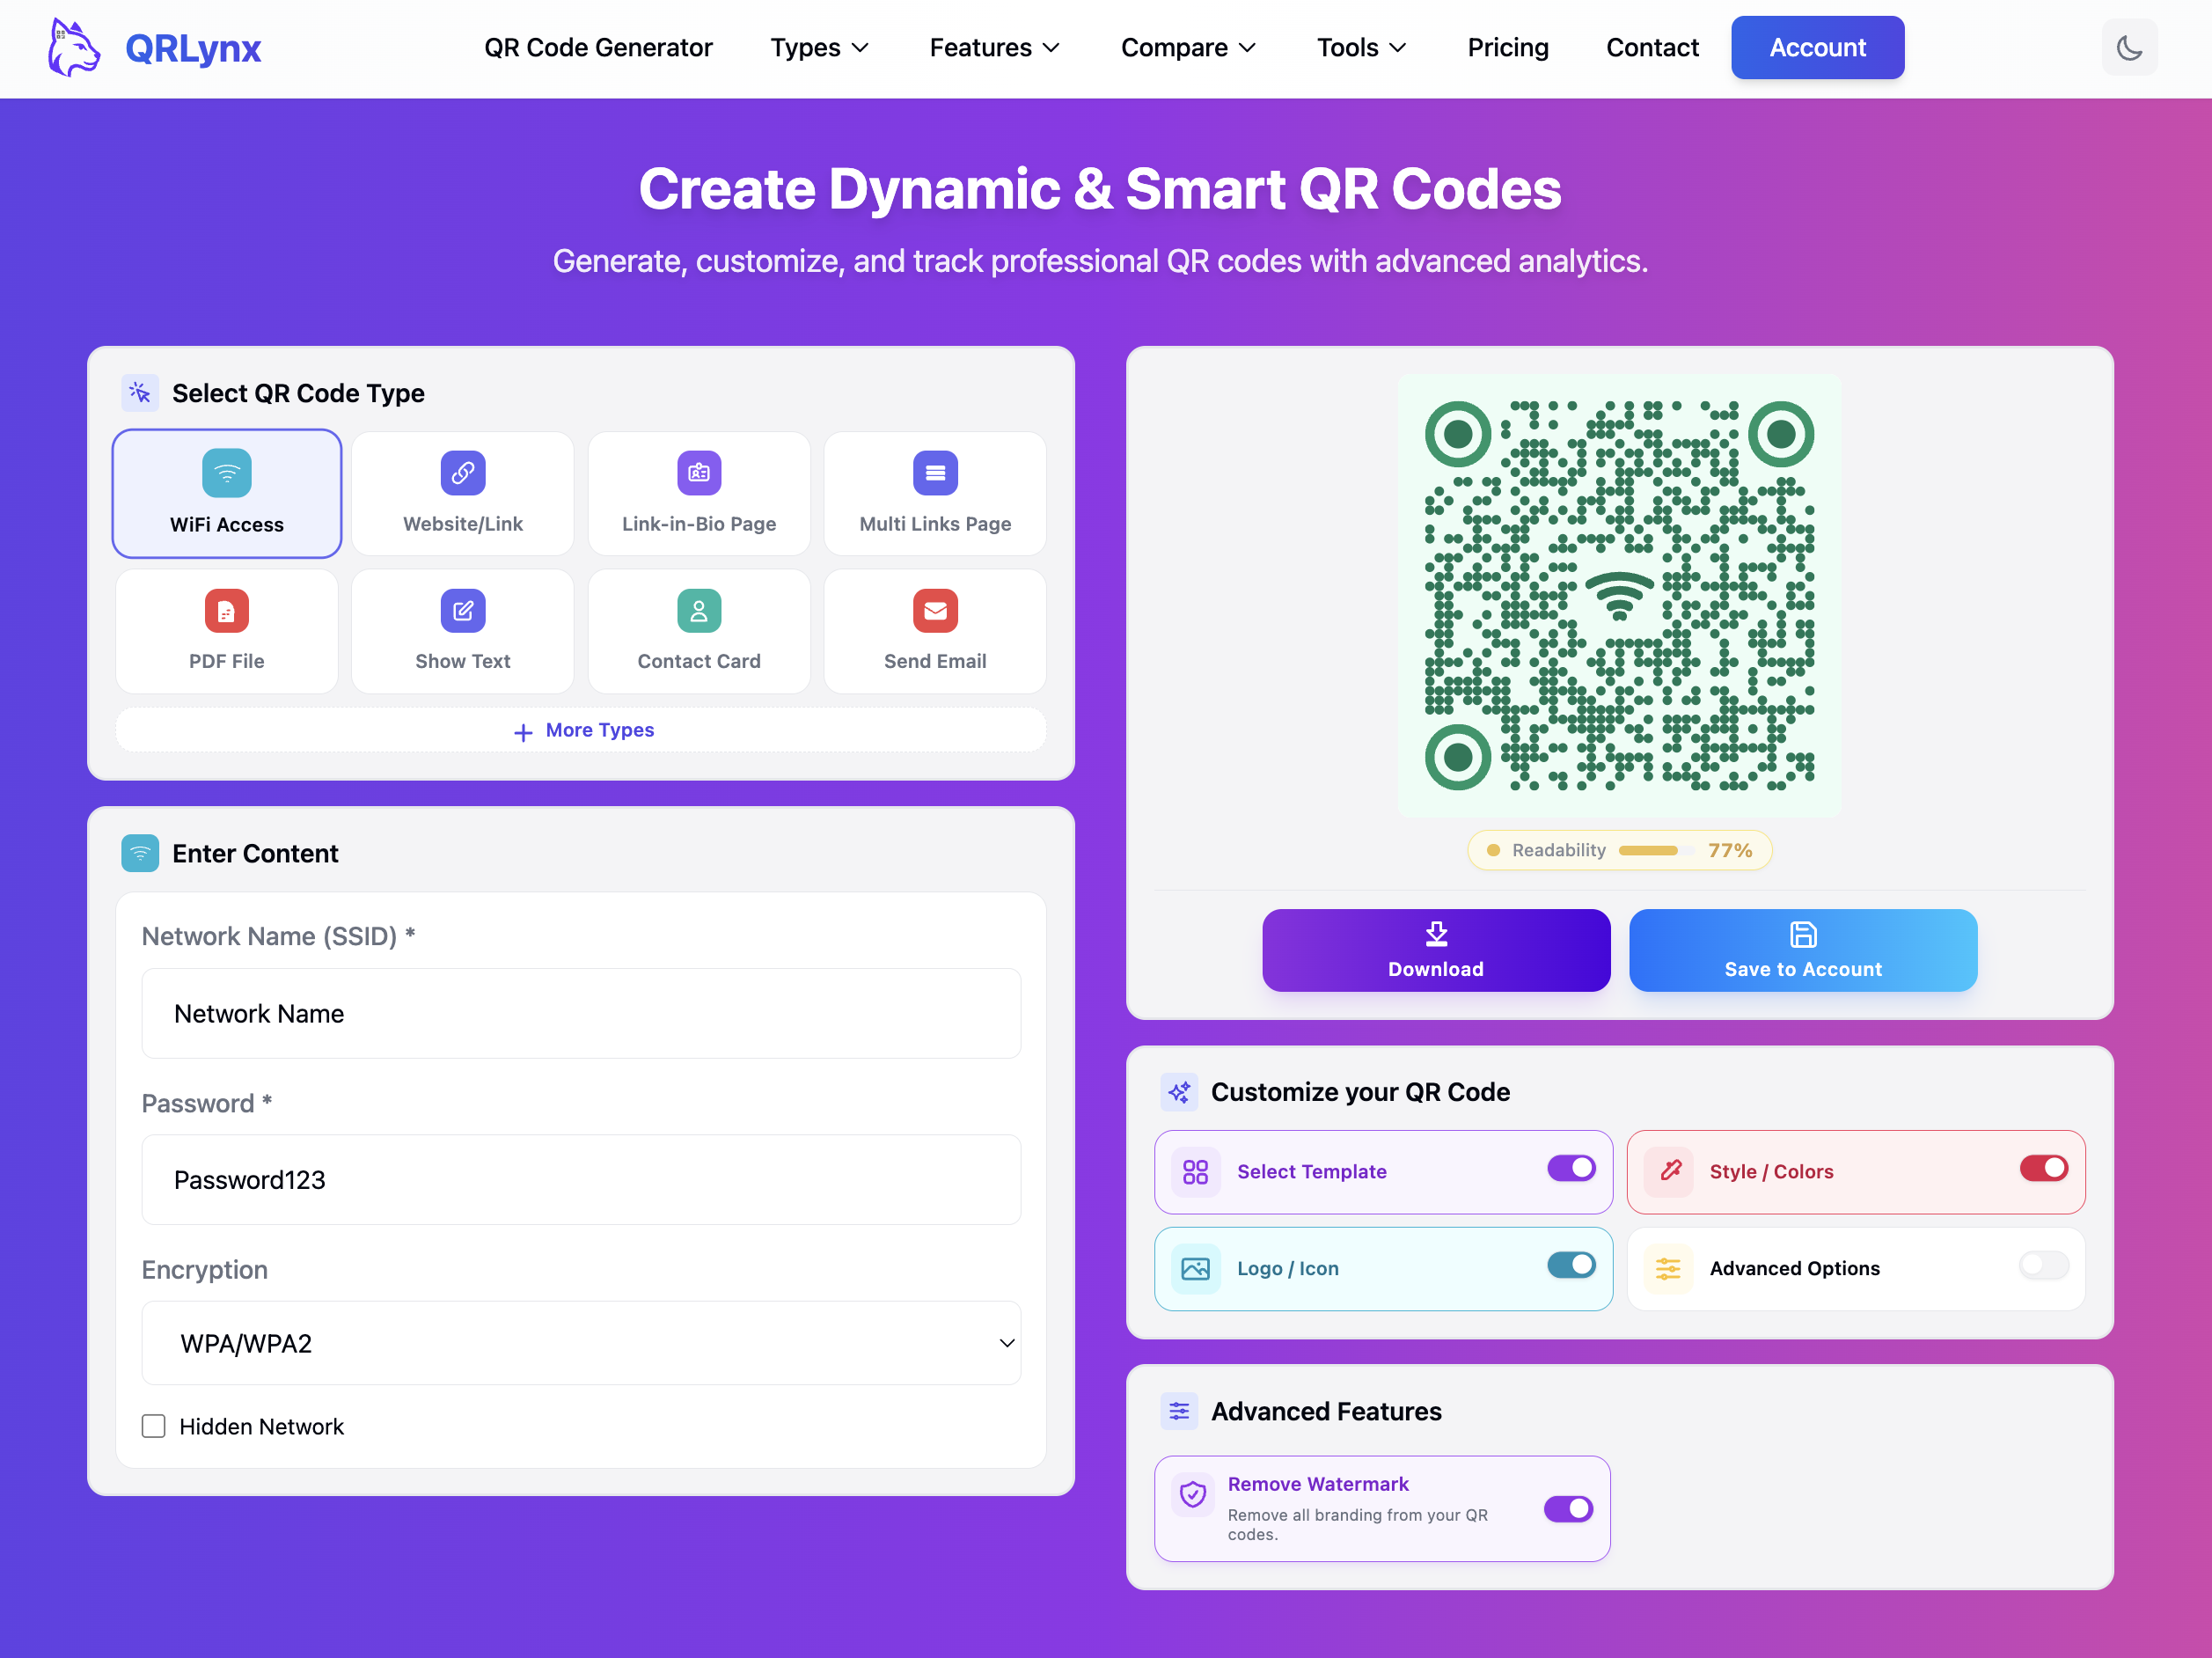Pick the Link-in-Bio Page icon
The width and height of the screenshot is (2212, 1658).
coord(698,473)
